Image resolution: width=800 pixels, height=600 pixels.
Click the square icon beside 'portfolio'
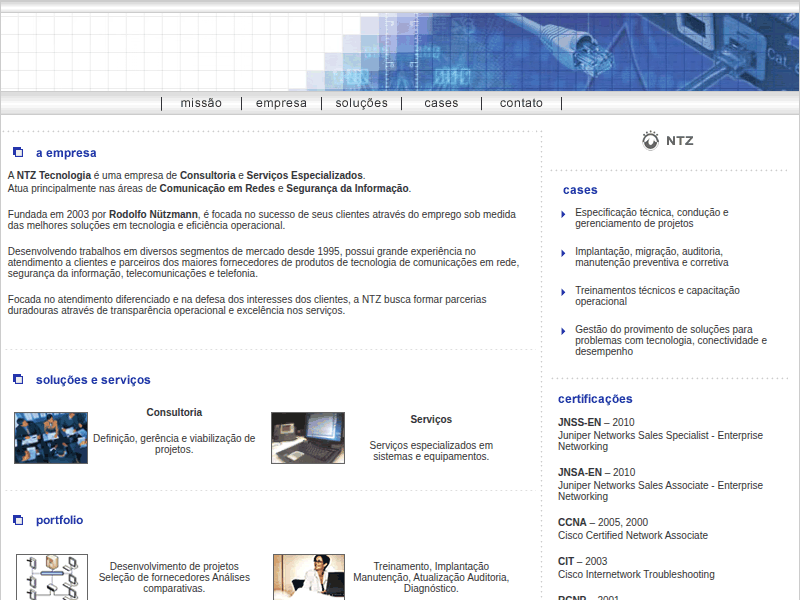(18, 520)
